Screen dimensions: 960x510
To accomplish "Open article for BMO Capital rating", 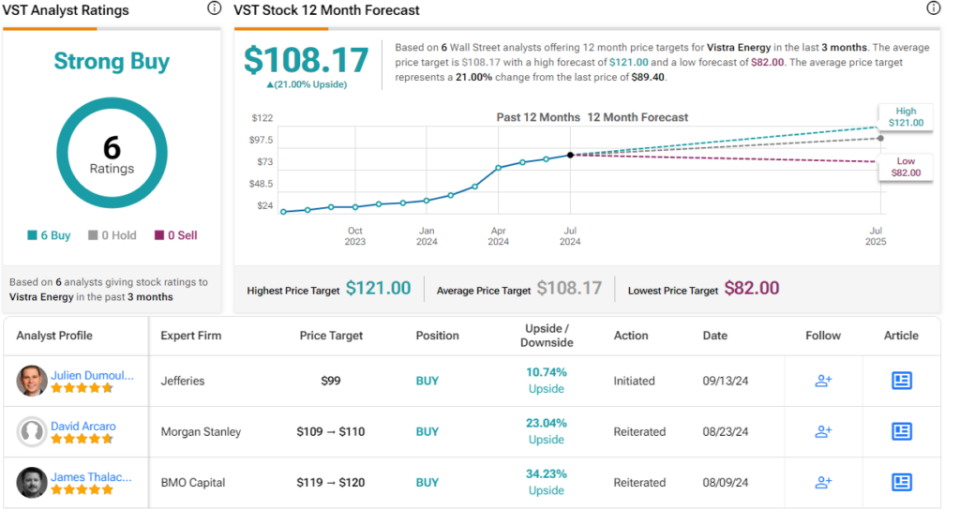I will (901, 483).
